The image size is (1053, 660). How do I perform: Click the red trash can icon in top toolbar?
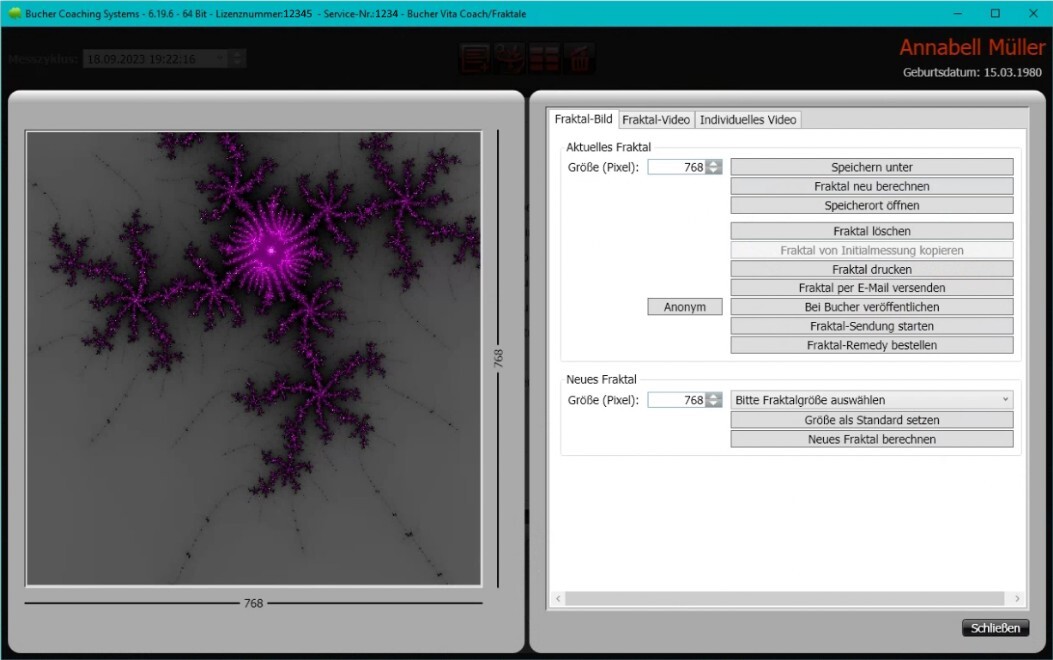point(580,58)
